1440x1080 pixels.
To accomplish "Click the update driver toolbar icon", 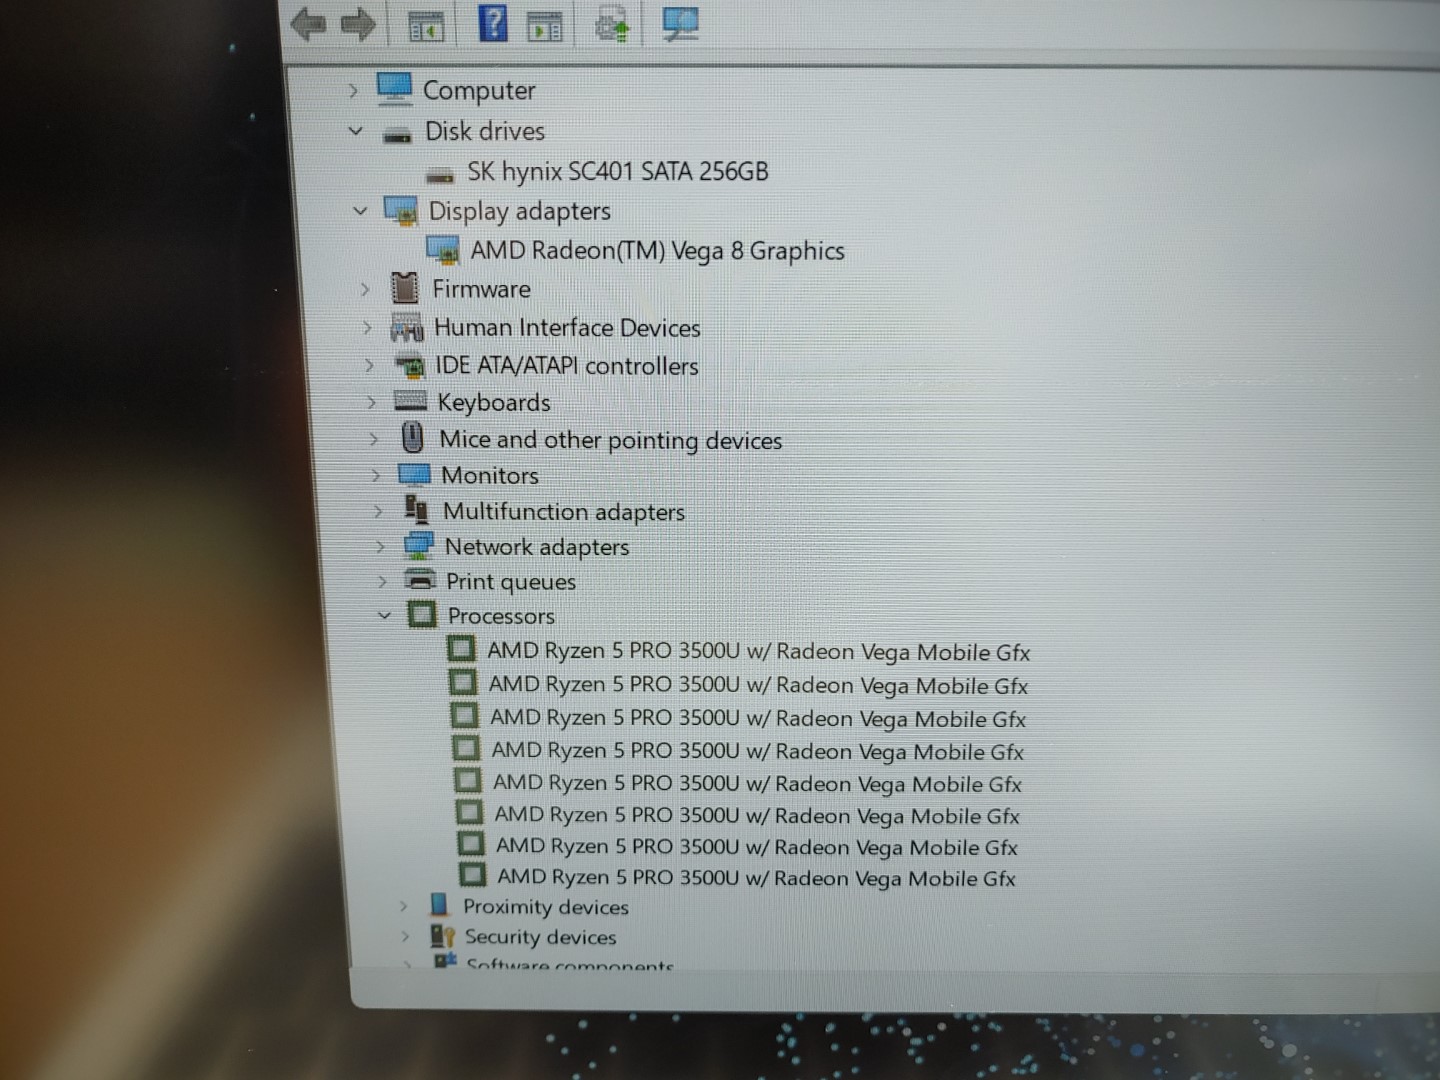I will pos(612,24).
